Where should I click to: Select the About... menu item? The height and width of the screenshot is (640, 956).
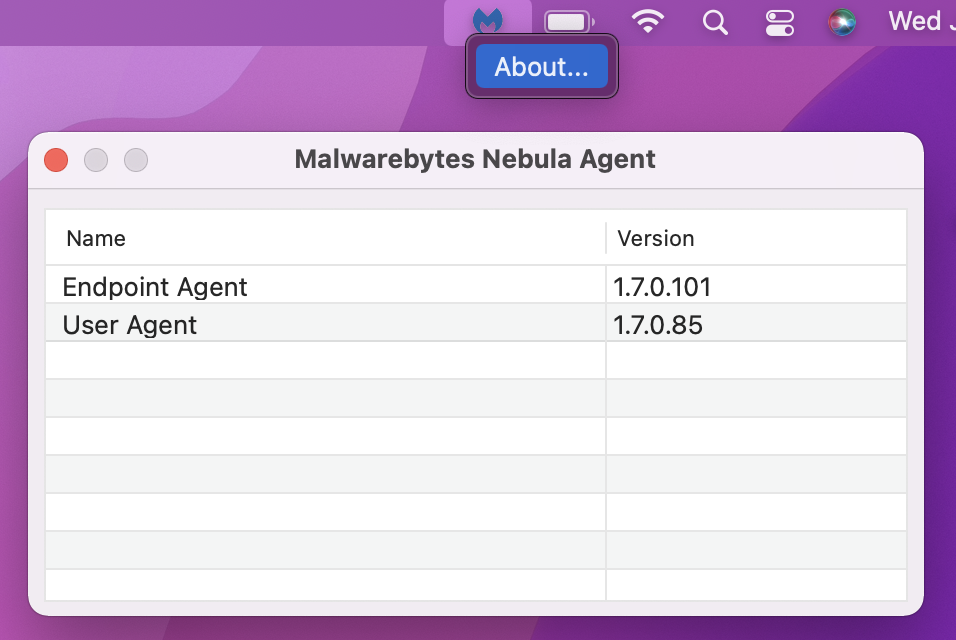click(x=541, y=67)
